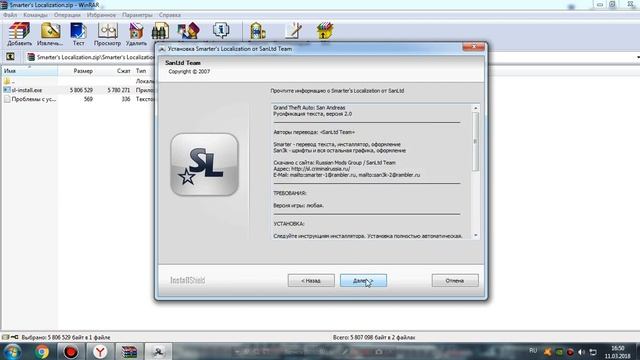Click the installer taskbar icon
The width and height of the screenshot is (640, 360).
click(x=158, y=351)
